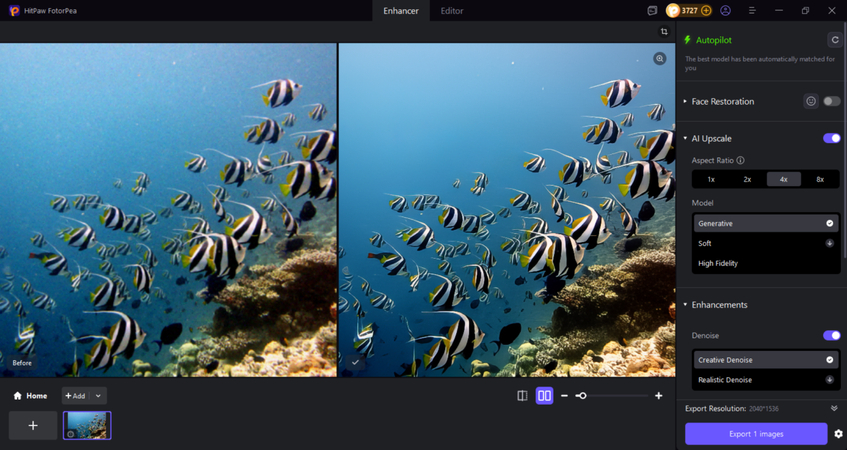This screenshot has height=450, width=847.
Task: Toggle the AI Upscale switch
Action: (831, 138)
